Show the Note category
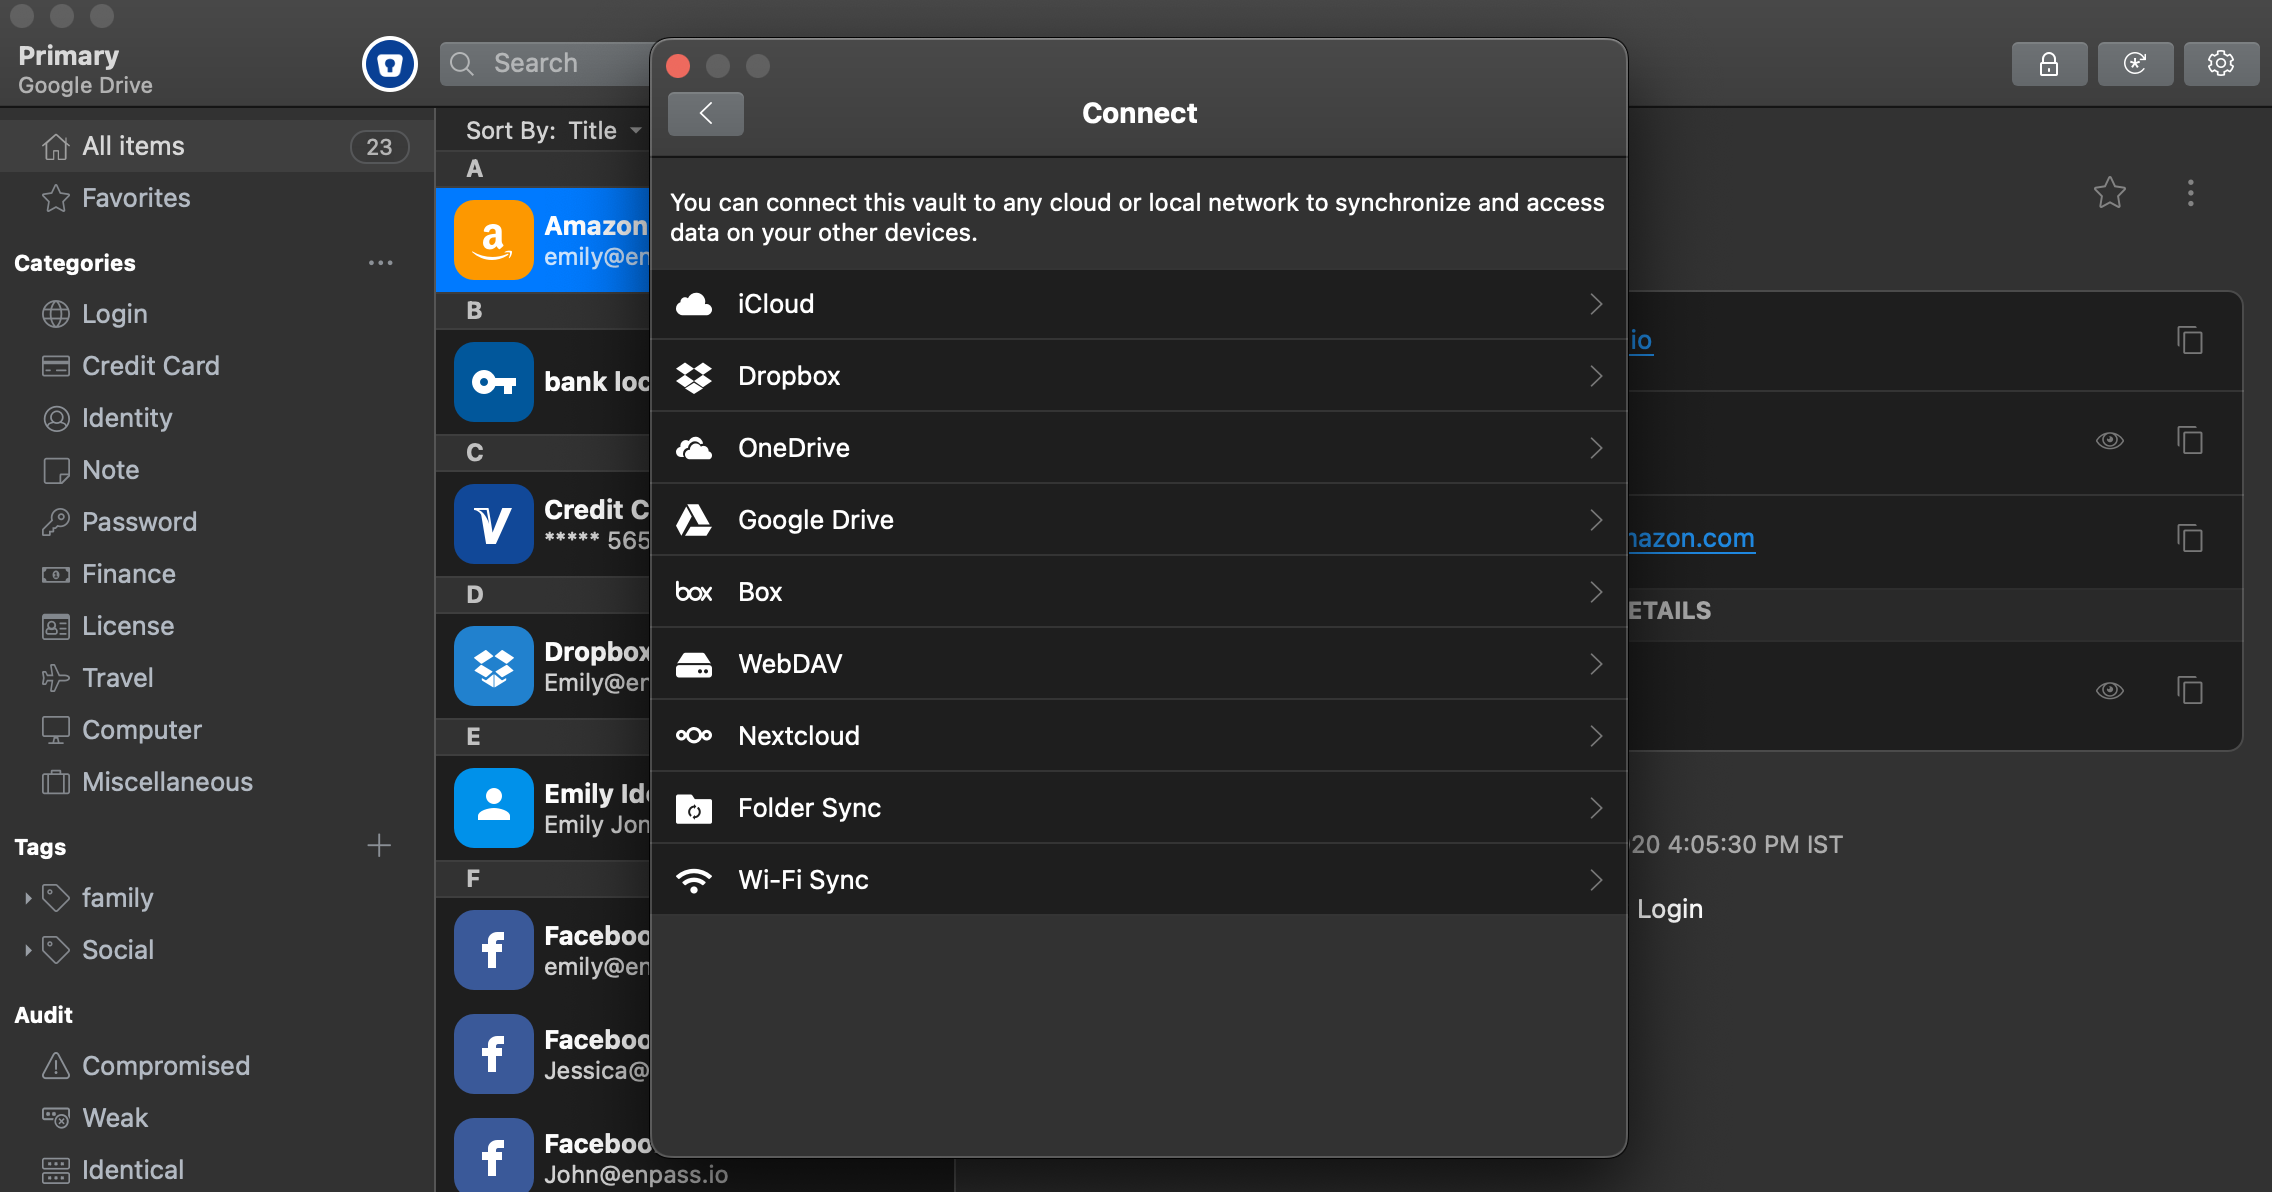The width and height of the screenshot is (2272, 1192). [218, 470]
